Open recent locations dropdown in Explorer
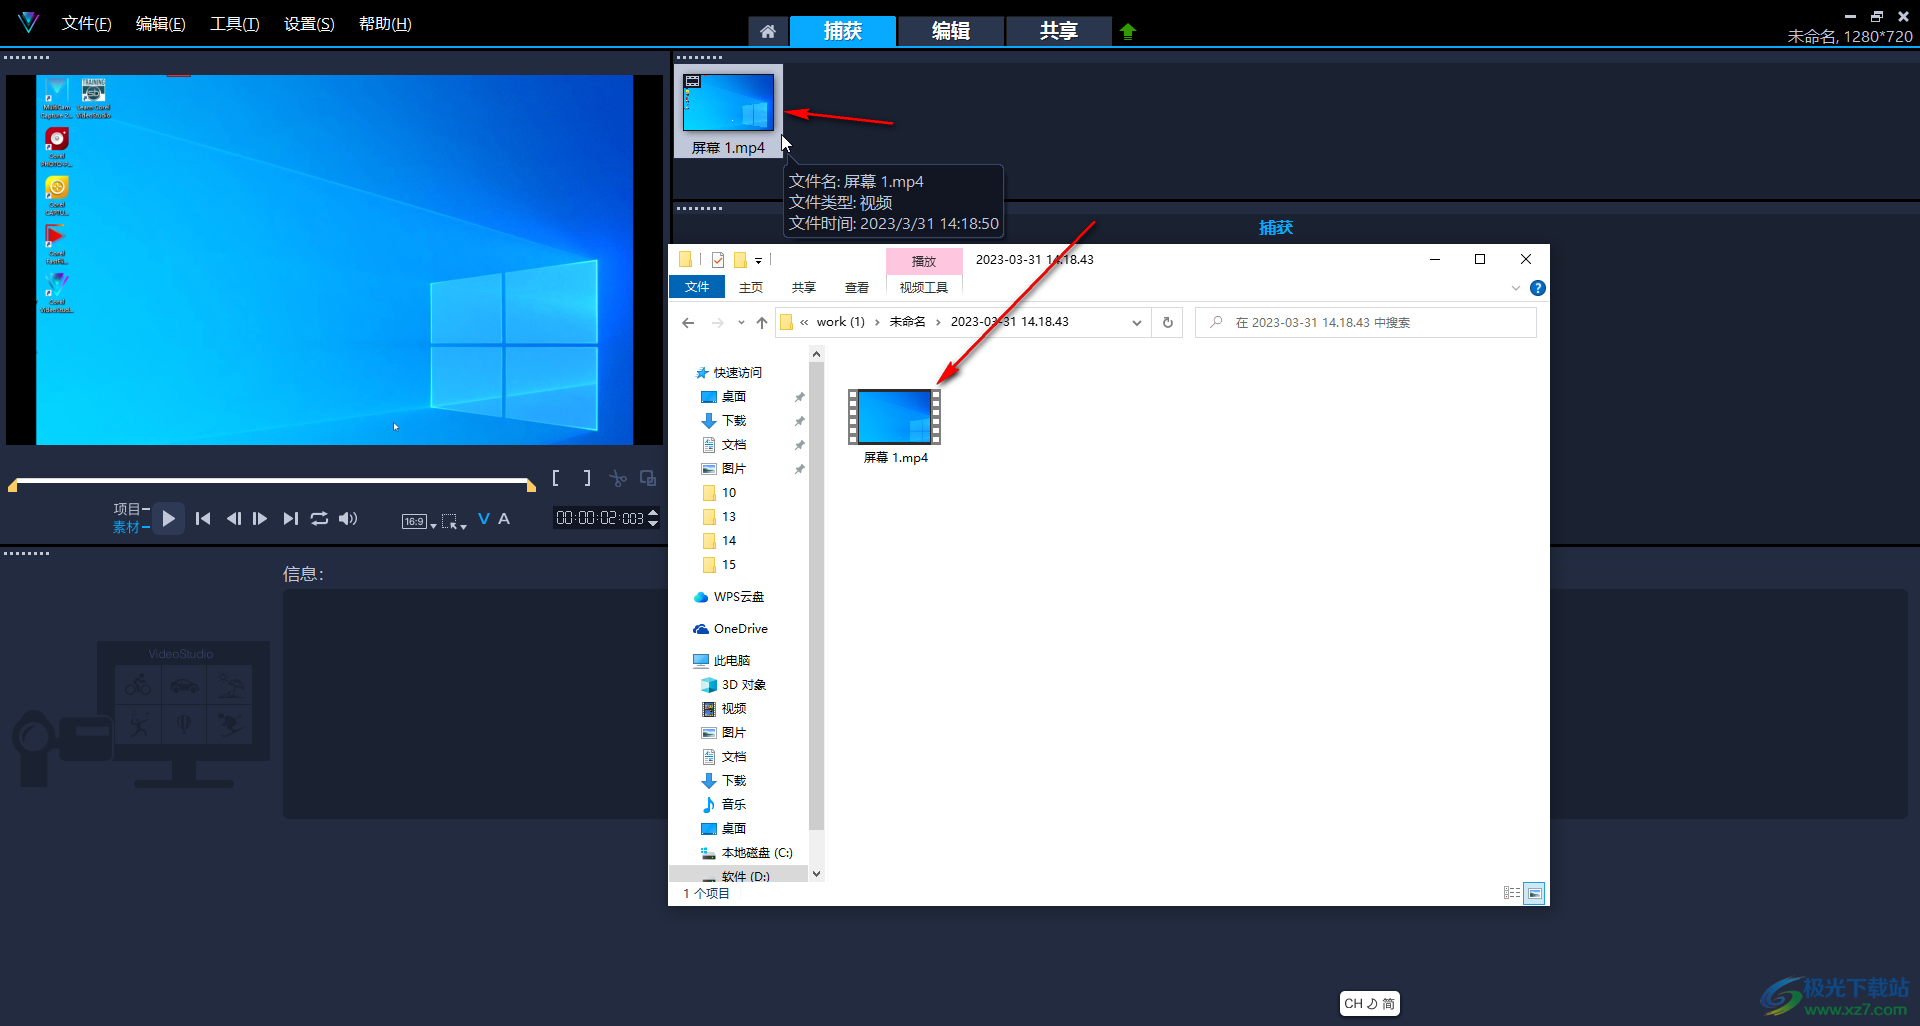The width and height of the screenshot is (1920, 1026). [741, 322]
